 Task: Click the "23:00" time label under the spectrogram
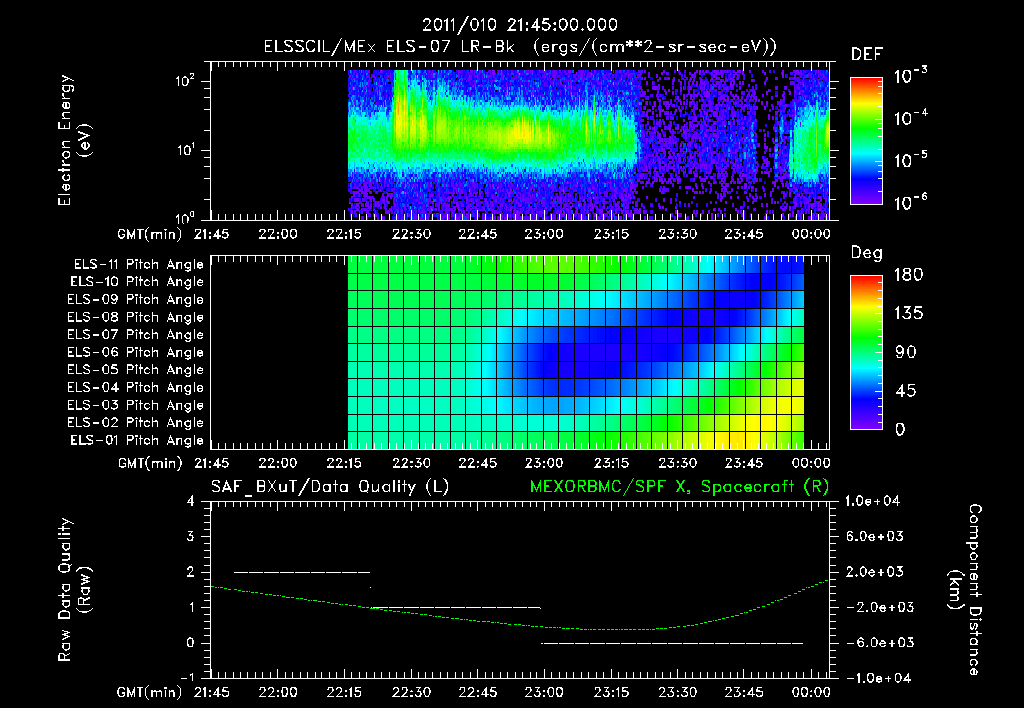click(x=544, y=234)
